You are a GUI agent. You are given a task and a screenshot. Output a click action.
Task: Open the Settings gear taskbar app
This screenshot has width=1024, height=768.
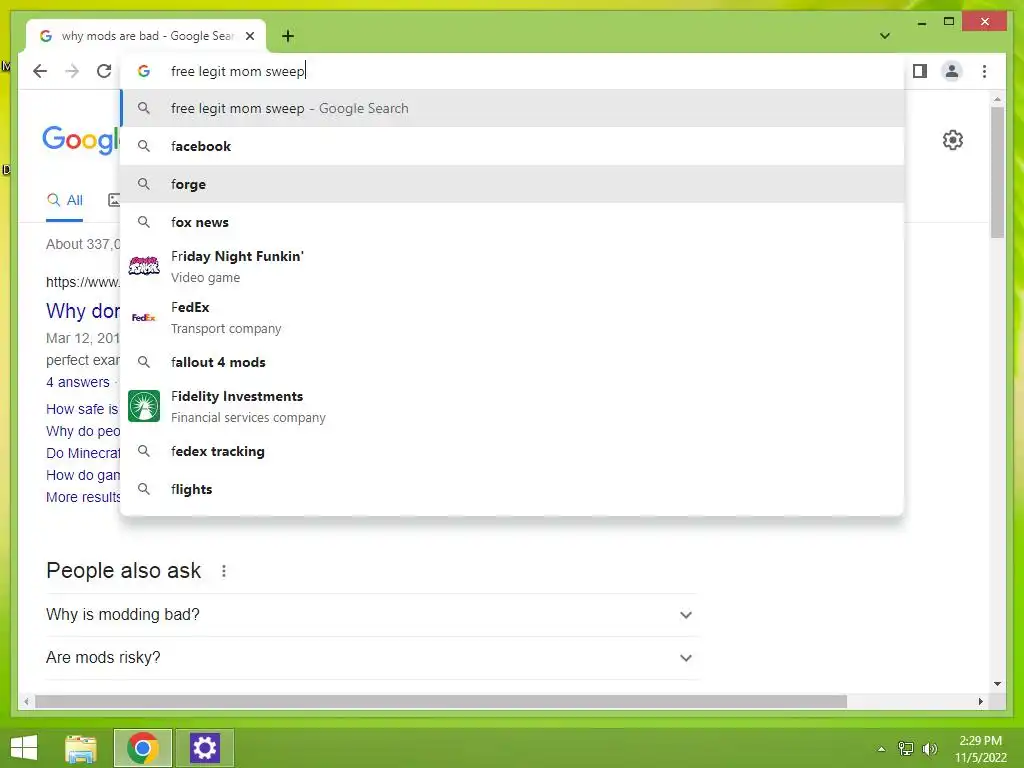[204, 748]
